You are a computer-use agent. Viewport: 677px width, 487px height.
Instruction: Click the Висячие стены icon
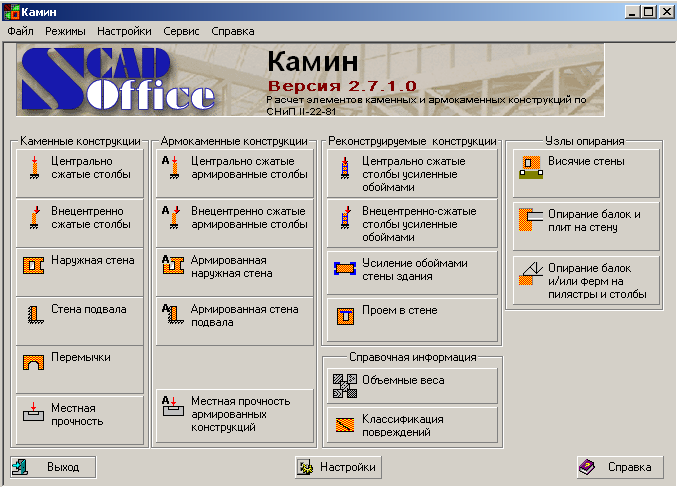click(x=531, y=168)
